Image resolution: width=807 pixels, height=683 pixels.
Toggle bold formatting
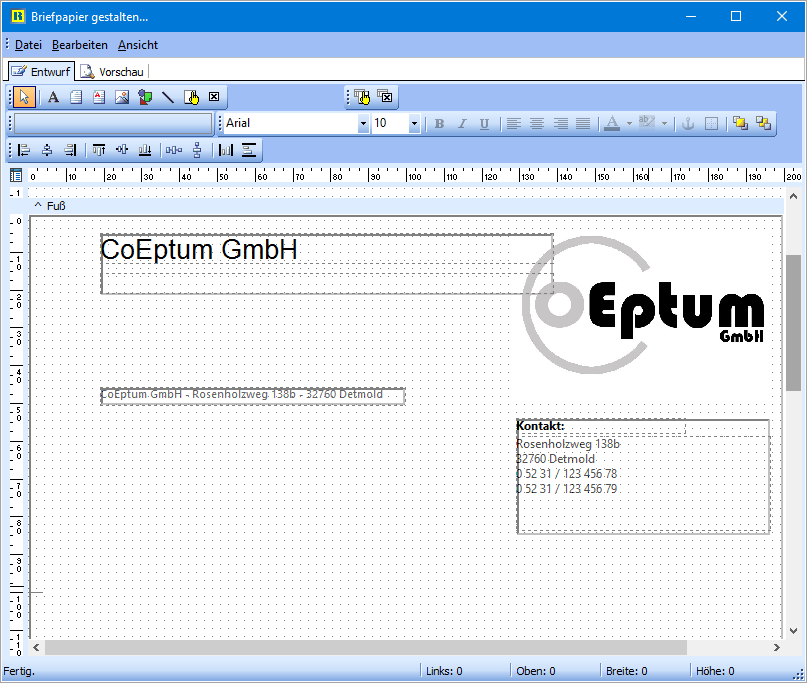click(x=439, y=124)
